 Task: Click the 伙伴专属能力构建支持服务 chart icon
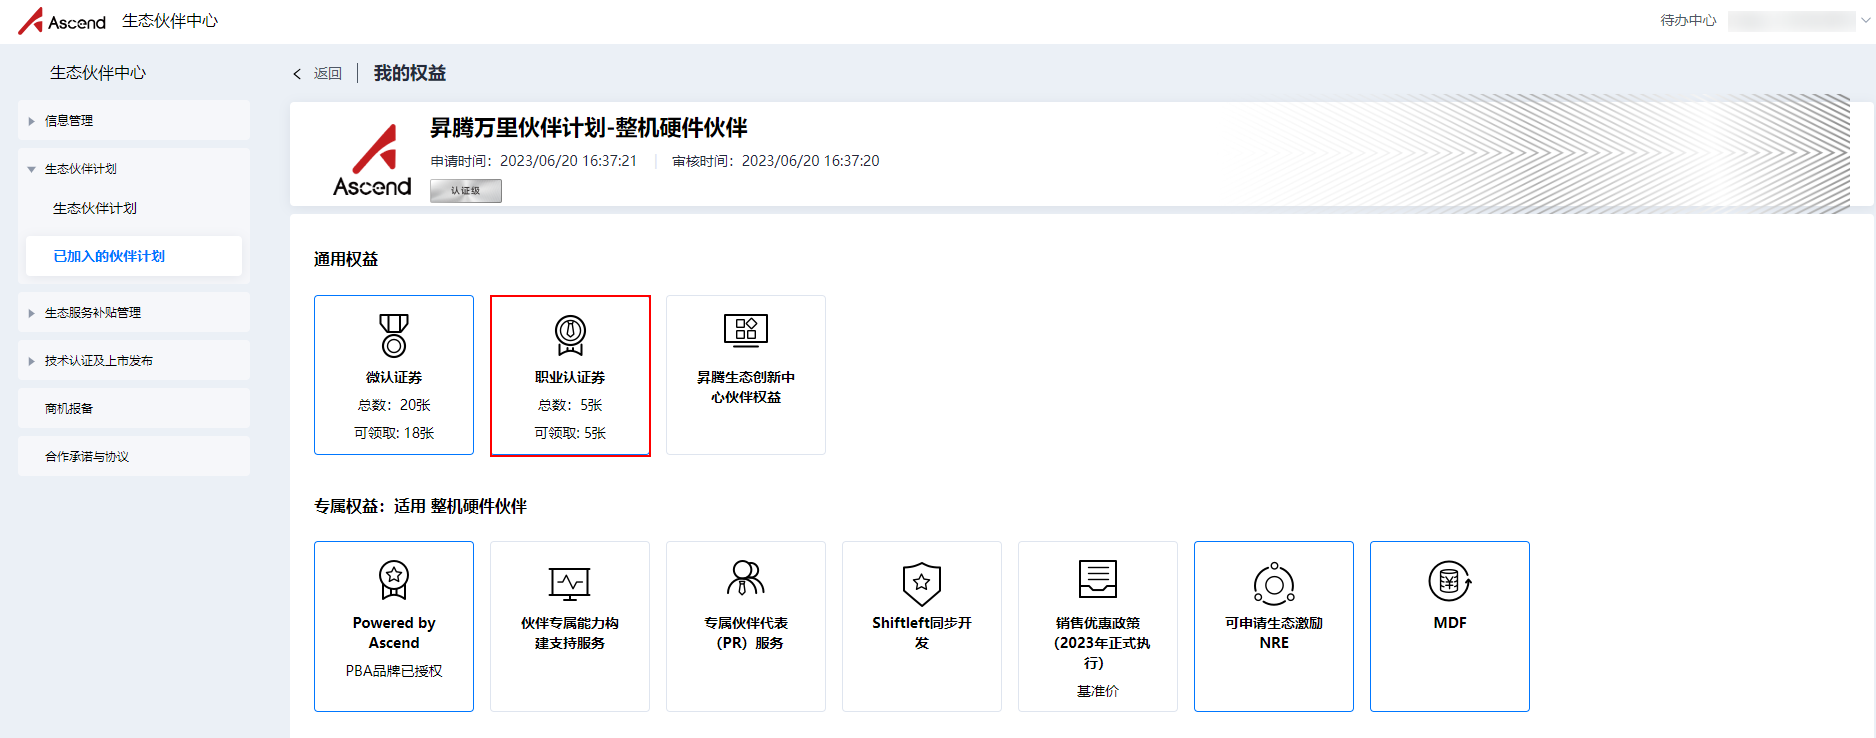[570, 583]
